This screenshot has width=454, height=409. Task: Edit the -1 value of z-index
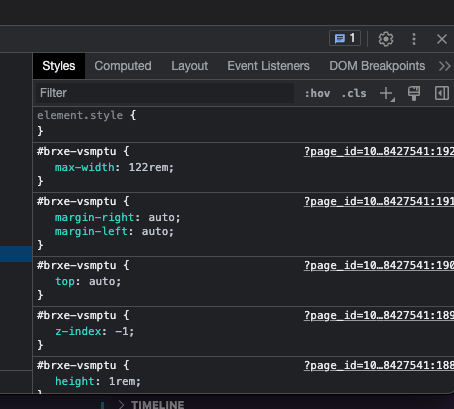coord(122,331)
